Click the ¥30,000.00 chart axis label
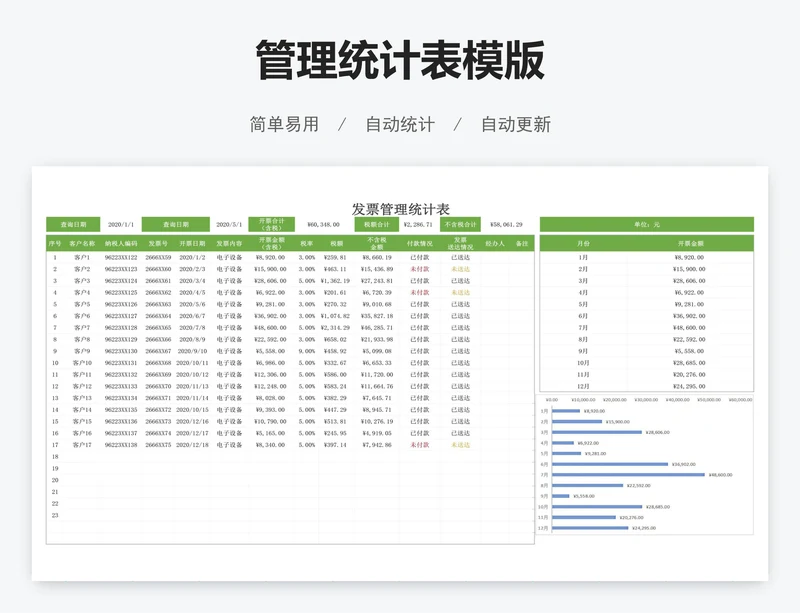The image size is (800, 613). [x=646, y=400]
